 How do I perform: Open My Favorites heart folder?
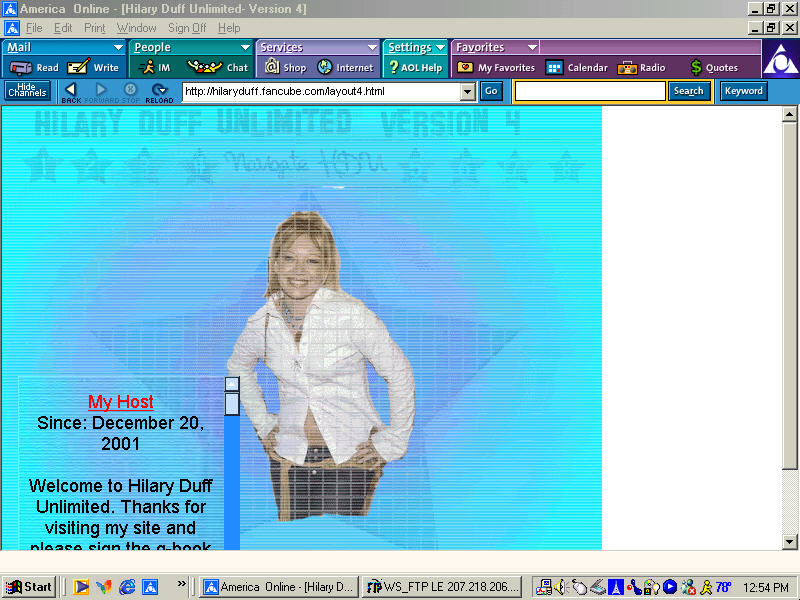[496, 67]
